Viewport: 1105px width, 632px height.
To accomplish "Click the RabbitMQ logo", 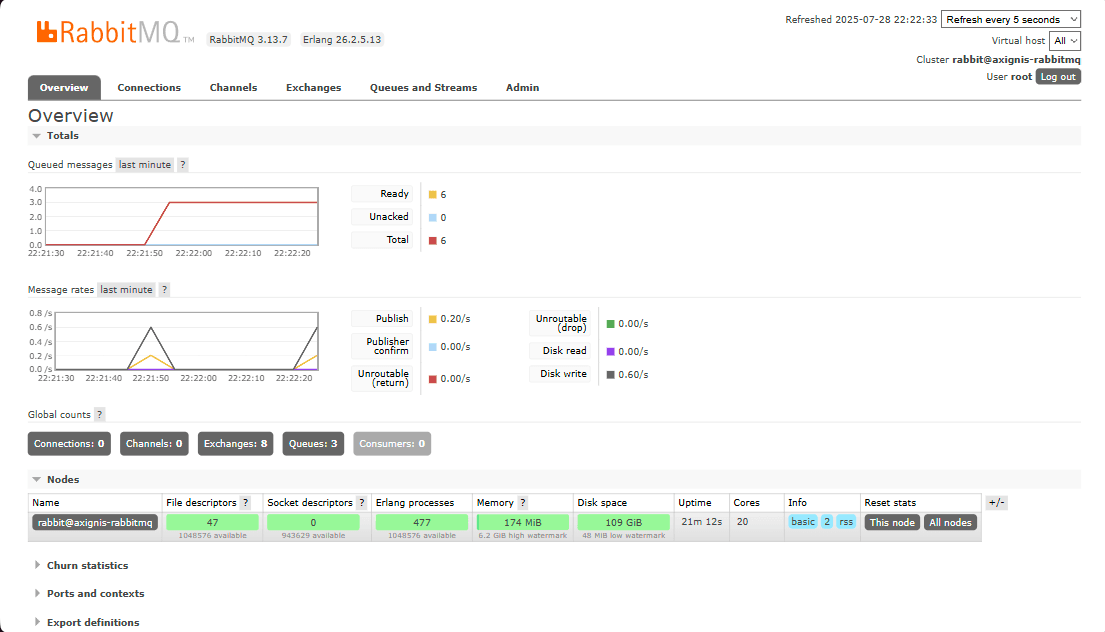I will 115,32.
